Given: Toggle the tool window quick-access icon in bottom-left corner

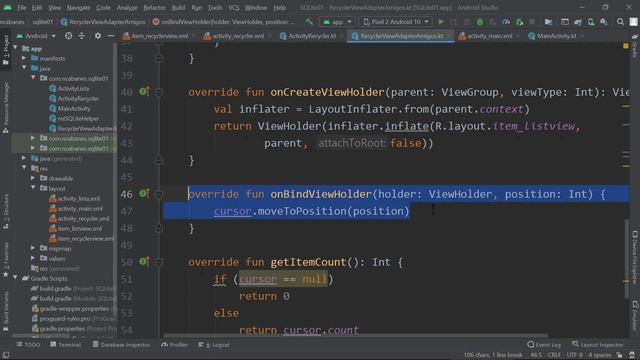Looking at the screenshot, I should (6, 355).
